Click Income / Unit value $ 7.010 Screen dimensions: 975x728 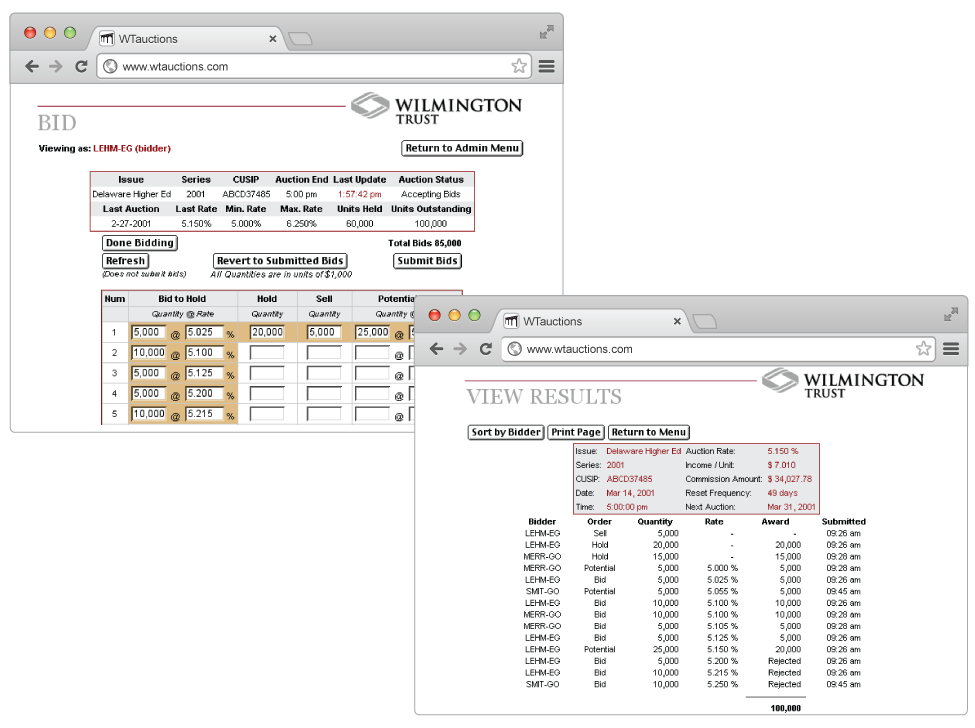coord(781,465)
